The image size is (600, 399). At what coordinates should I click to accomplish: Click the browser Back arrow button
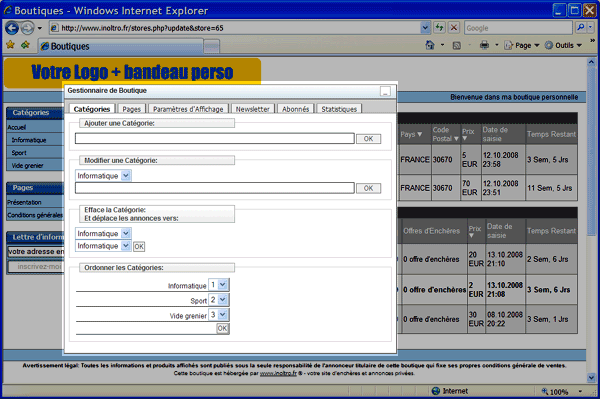11,28
